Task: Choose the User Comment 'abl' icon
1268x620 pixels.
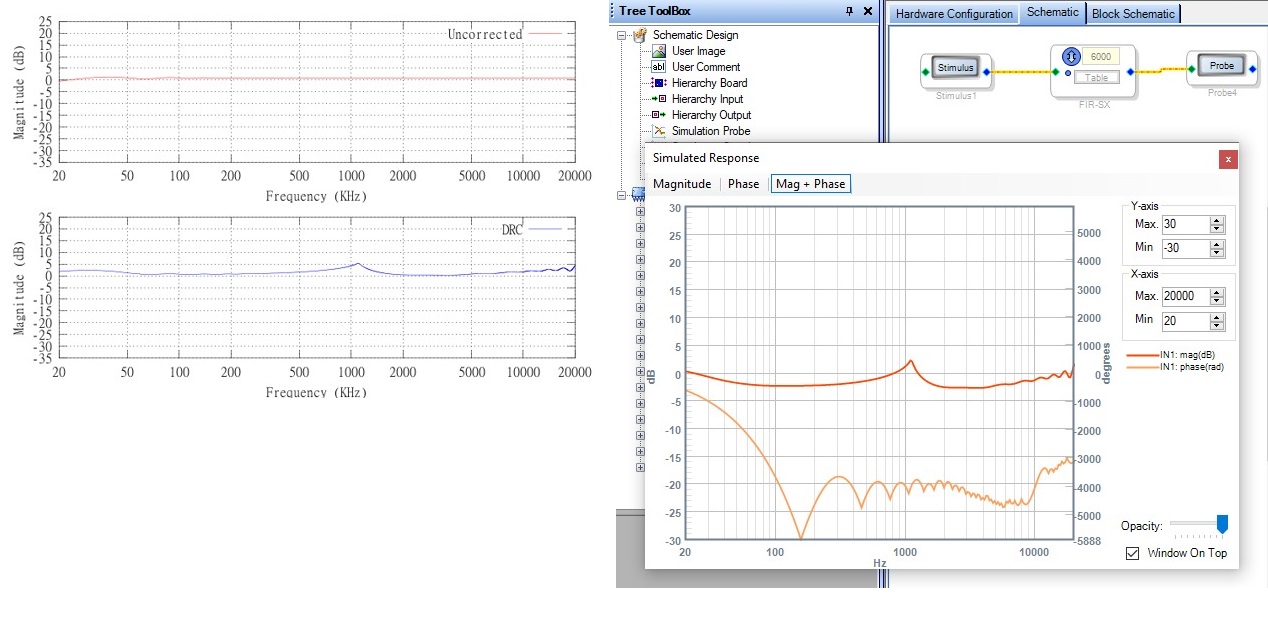Action: (659, 67)
